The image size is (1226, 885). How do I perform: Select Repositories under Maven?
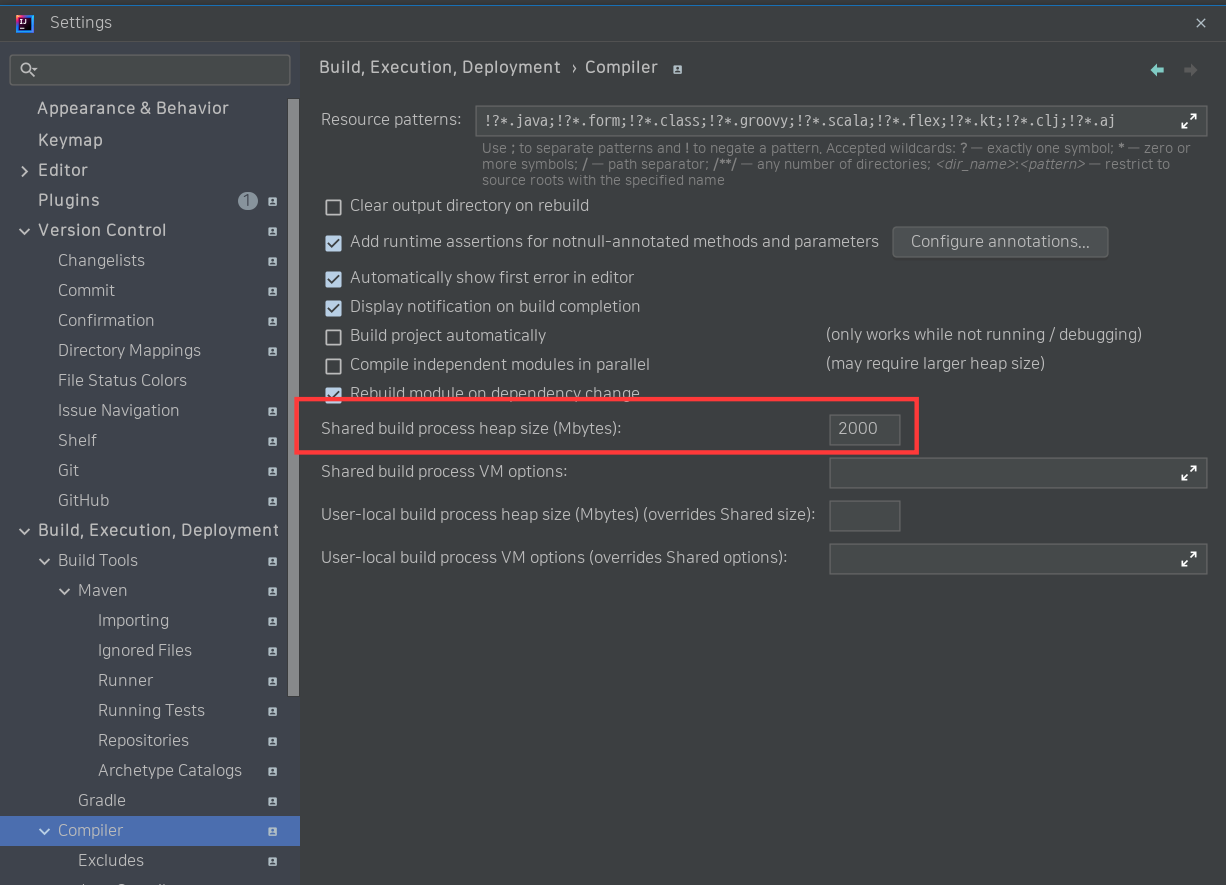point(143,740)
